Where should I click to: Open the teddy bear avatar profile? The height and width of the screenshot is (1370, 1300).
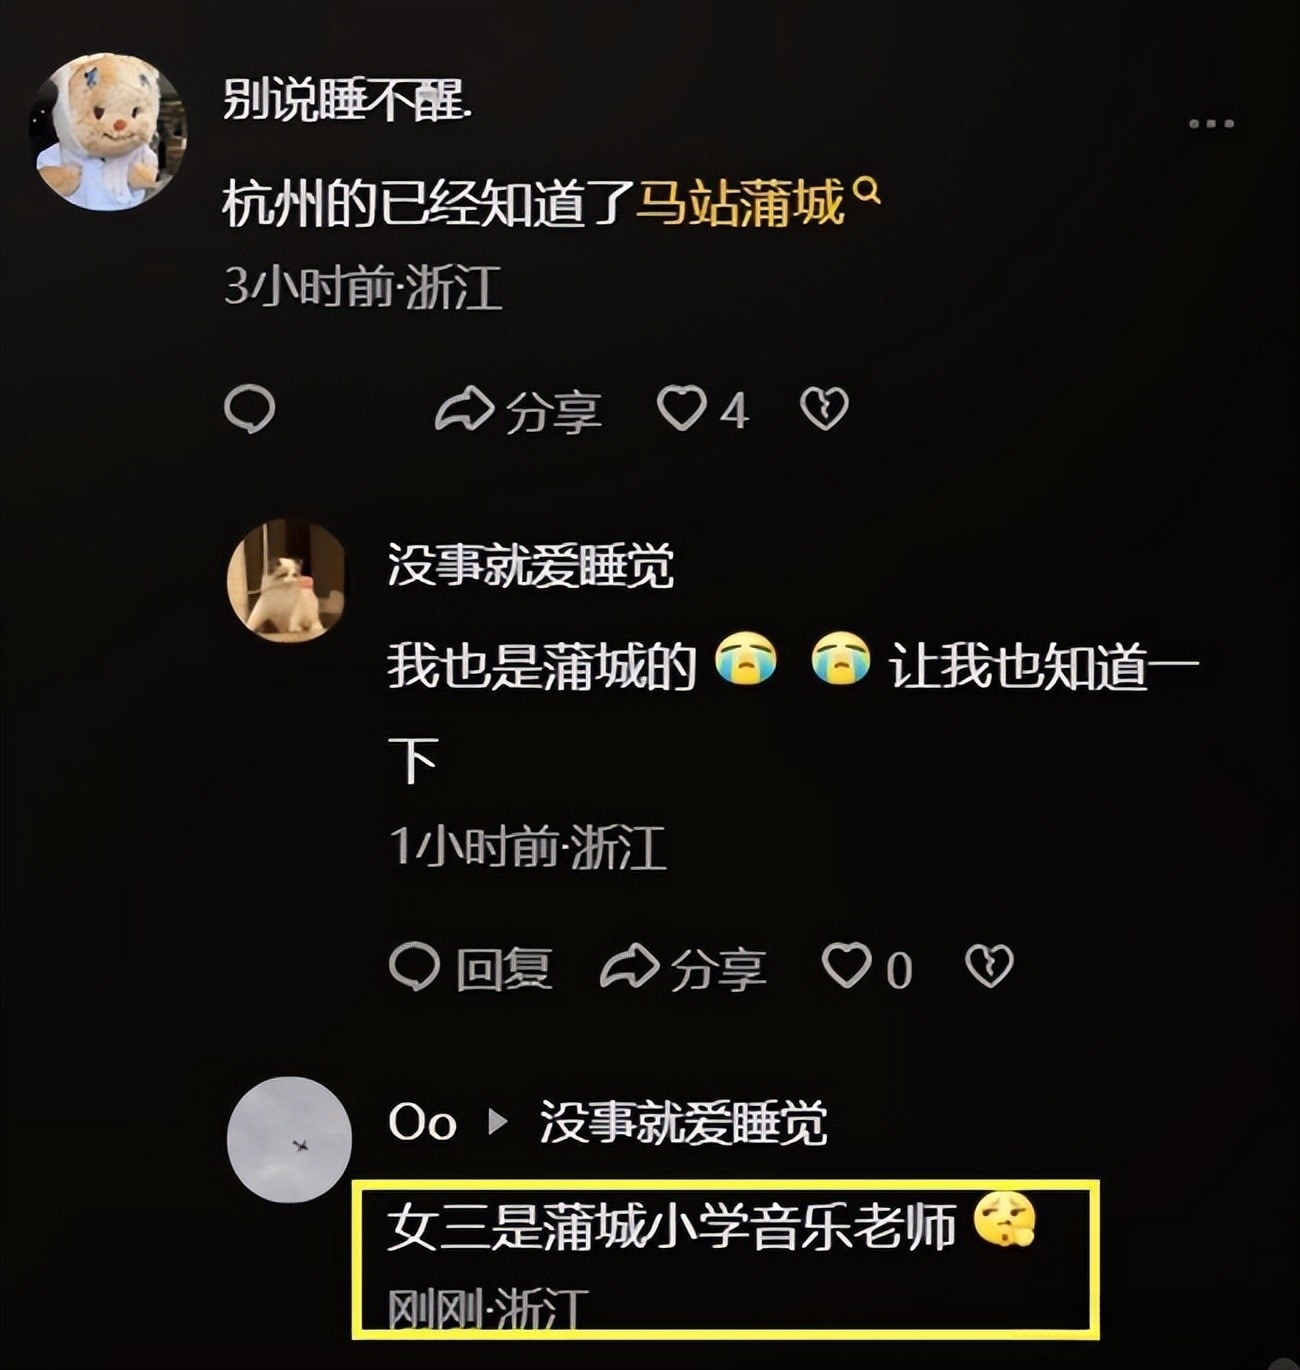coord(107,131)
